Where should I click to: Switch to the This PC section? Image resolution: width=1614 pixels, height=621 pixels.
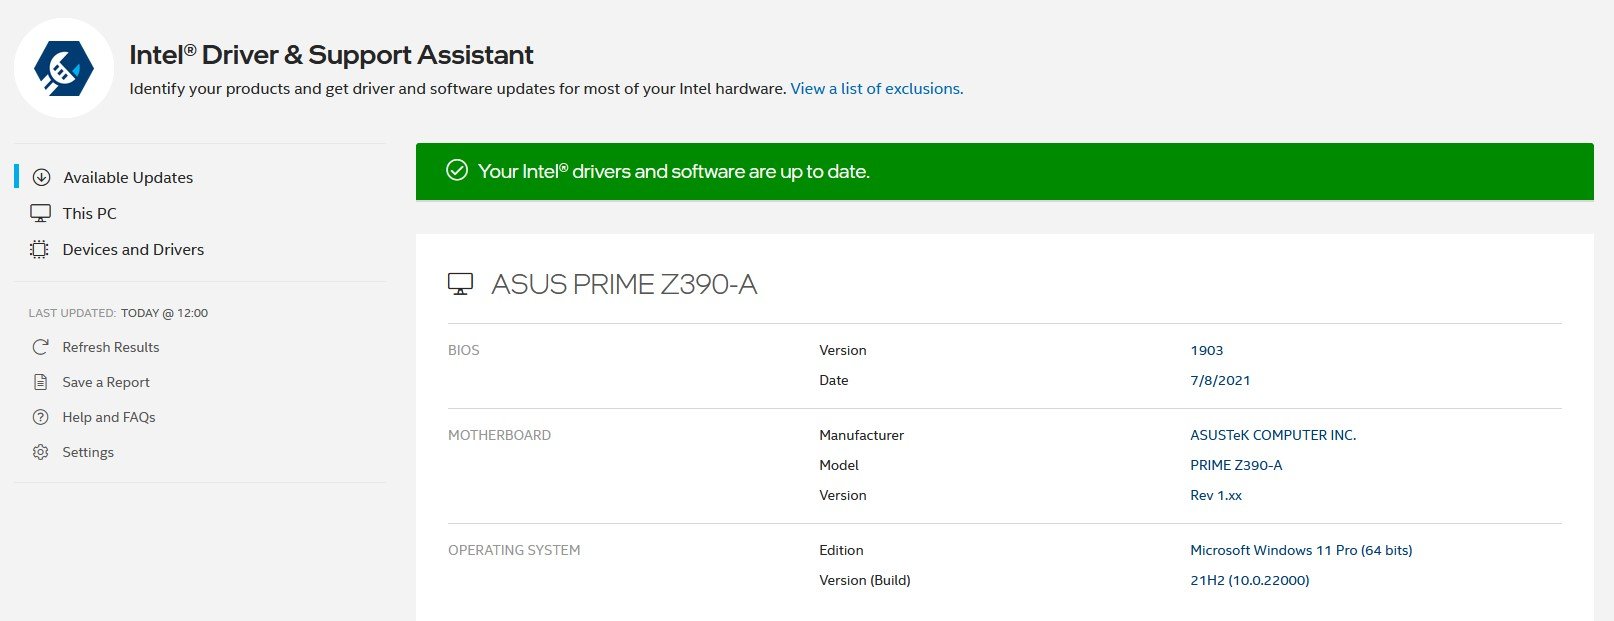(x=90, y=213)
